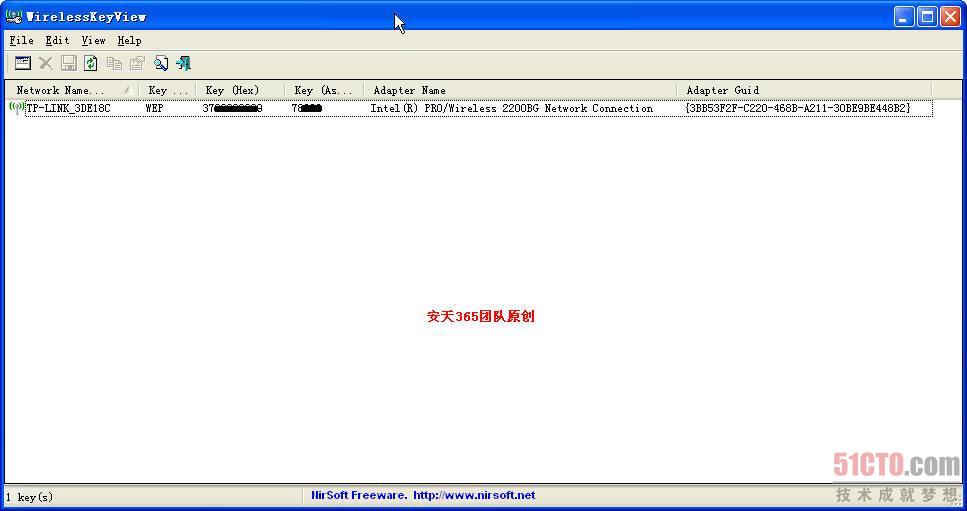Click the '1 key(s)' status bar entry

(30, 497)
